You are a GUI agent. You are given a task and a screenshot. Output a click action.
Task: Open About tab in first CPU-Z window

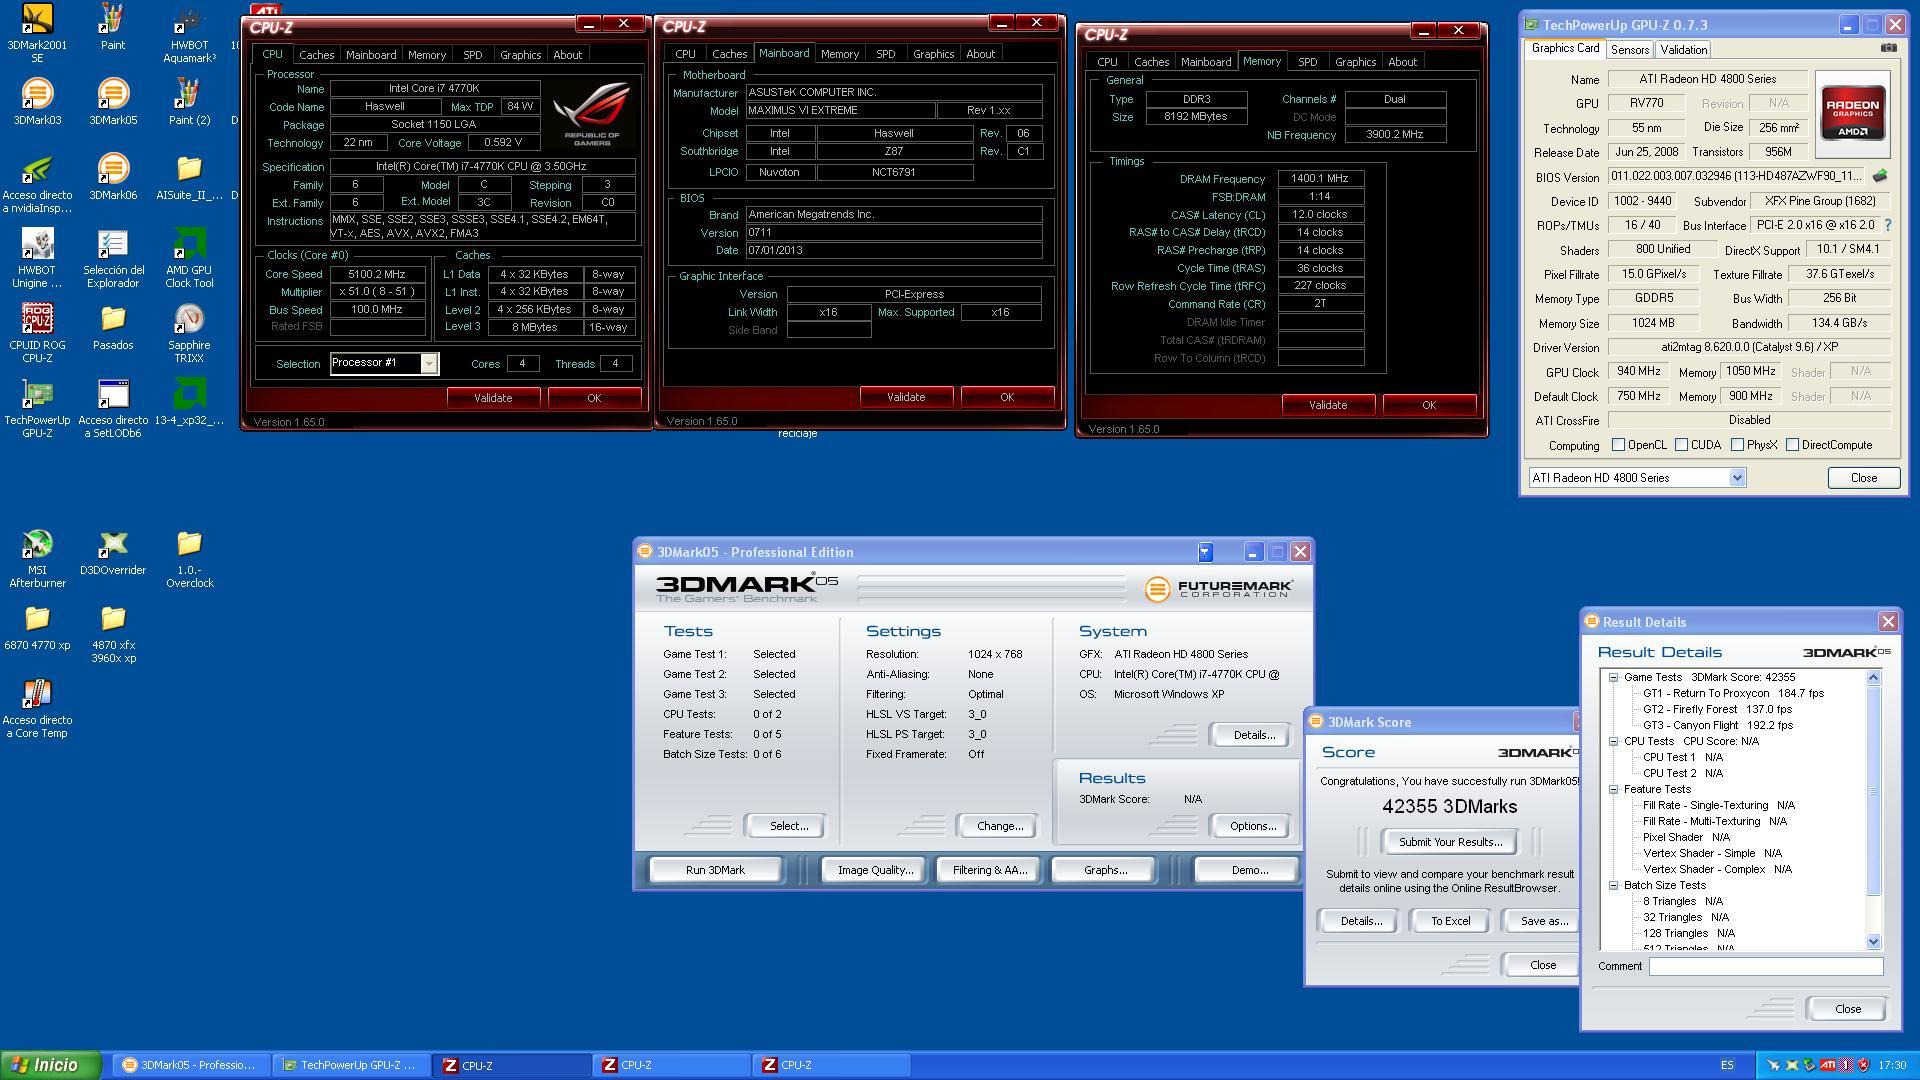(568, 55)
